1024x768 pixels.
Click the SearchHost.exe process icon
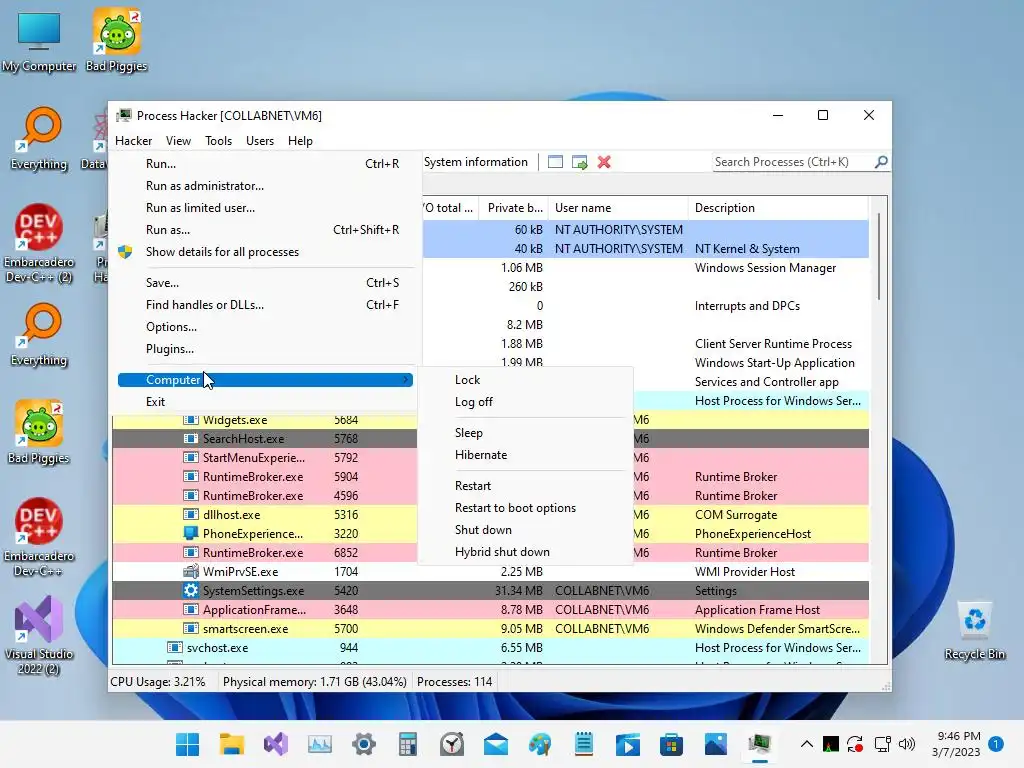pos(191,439)
